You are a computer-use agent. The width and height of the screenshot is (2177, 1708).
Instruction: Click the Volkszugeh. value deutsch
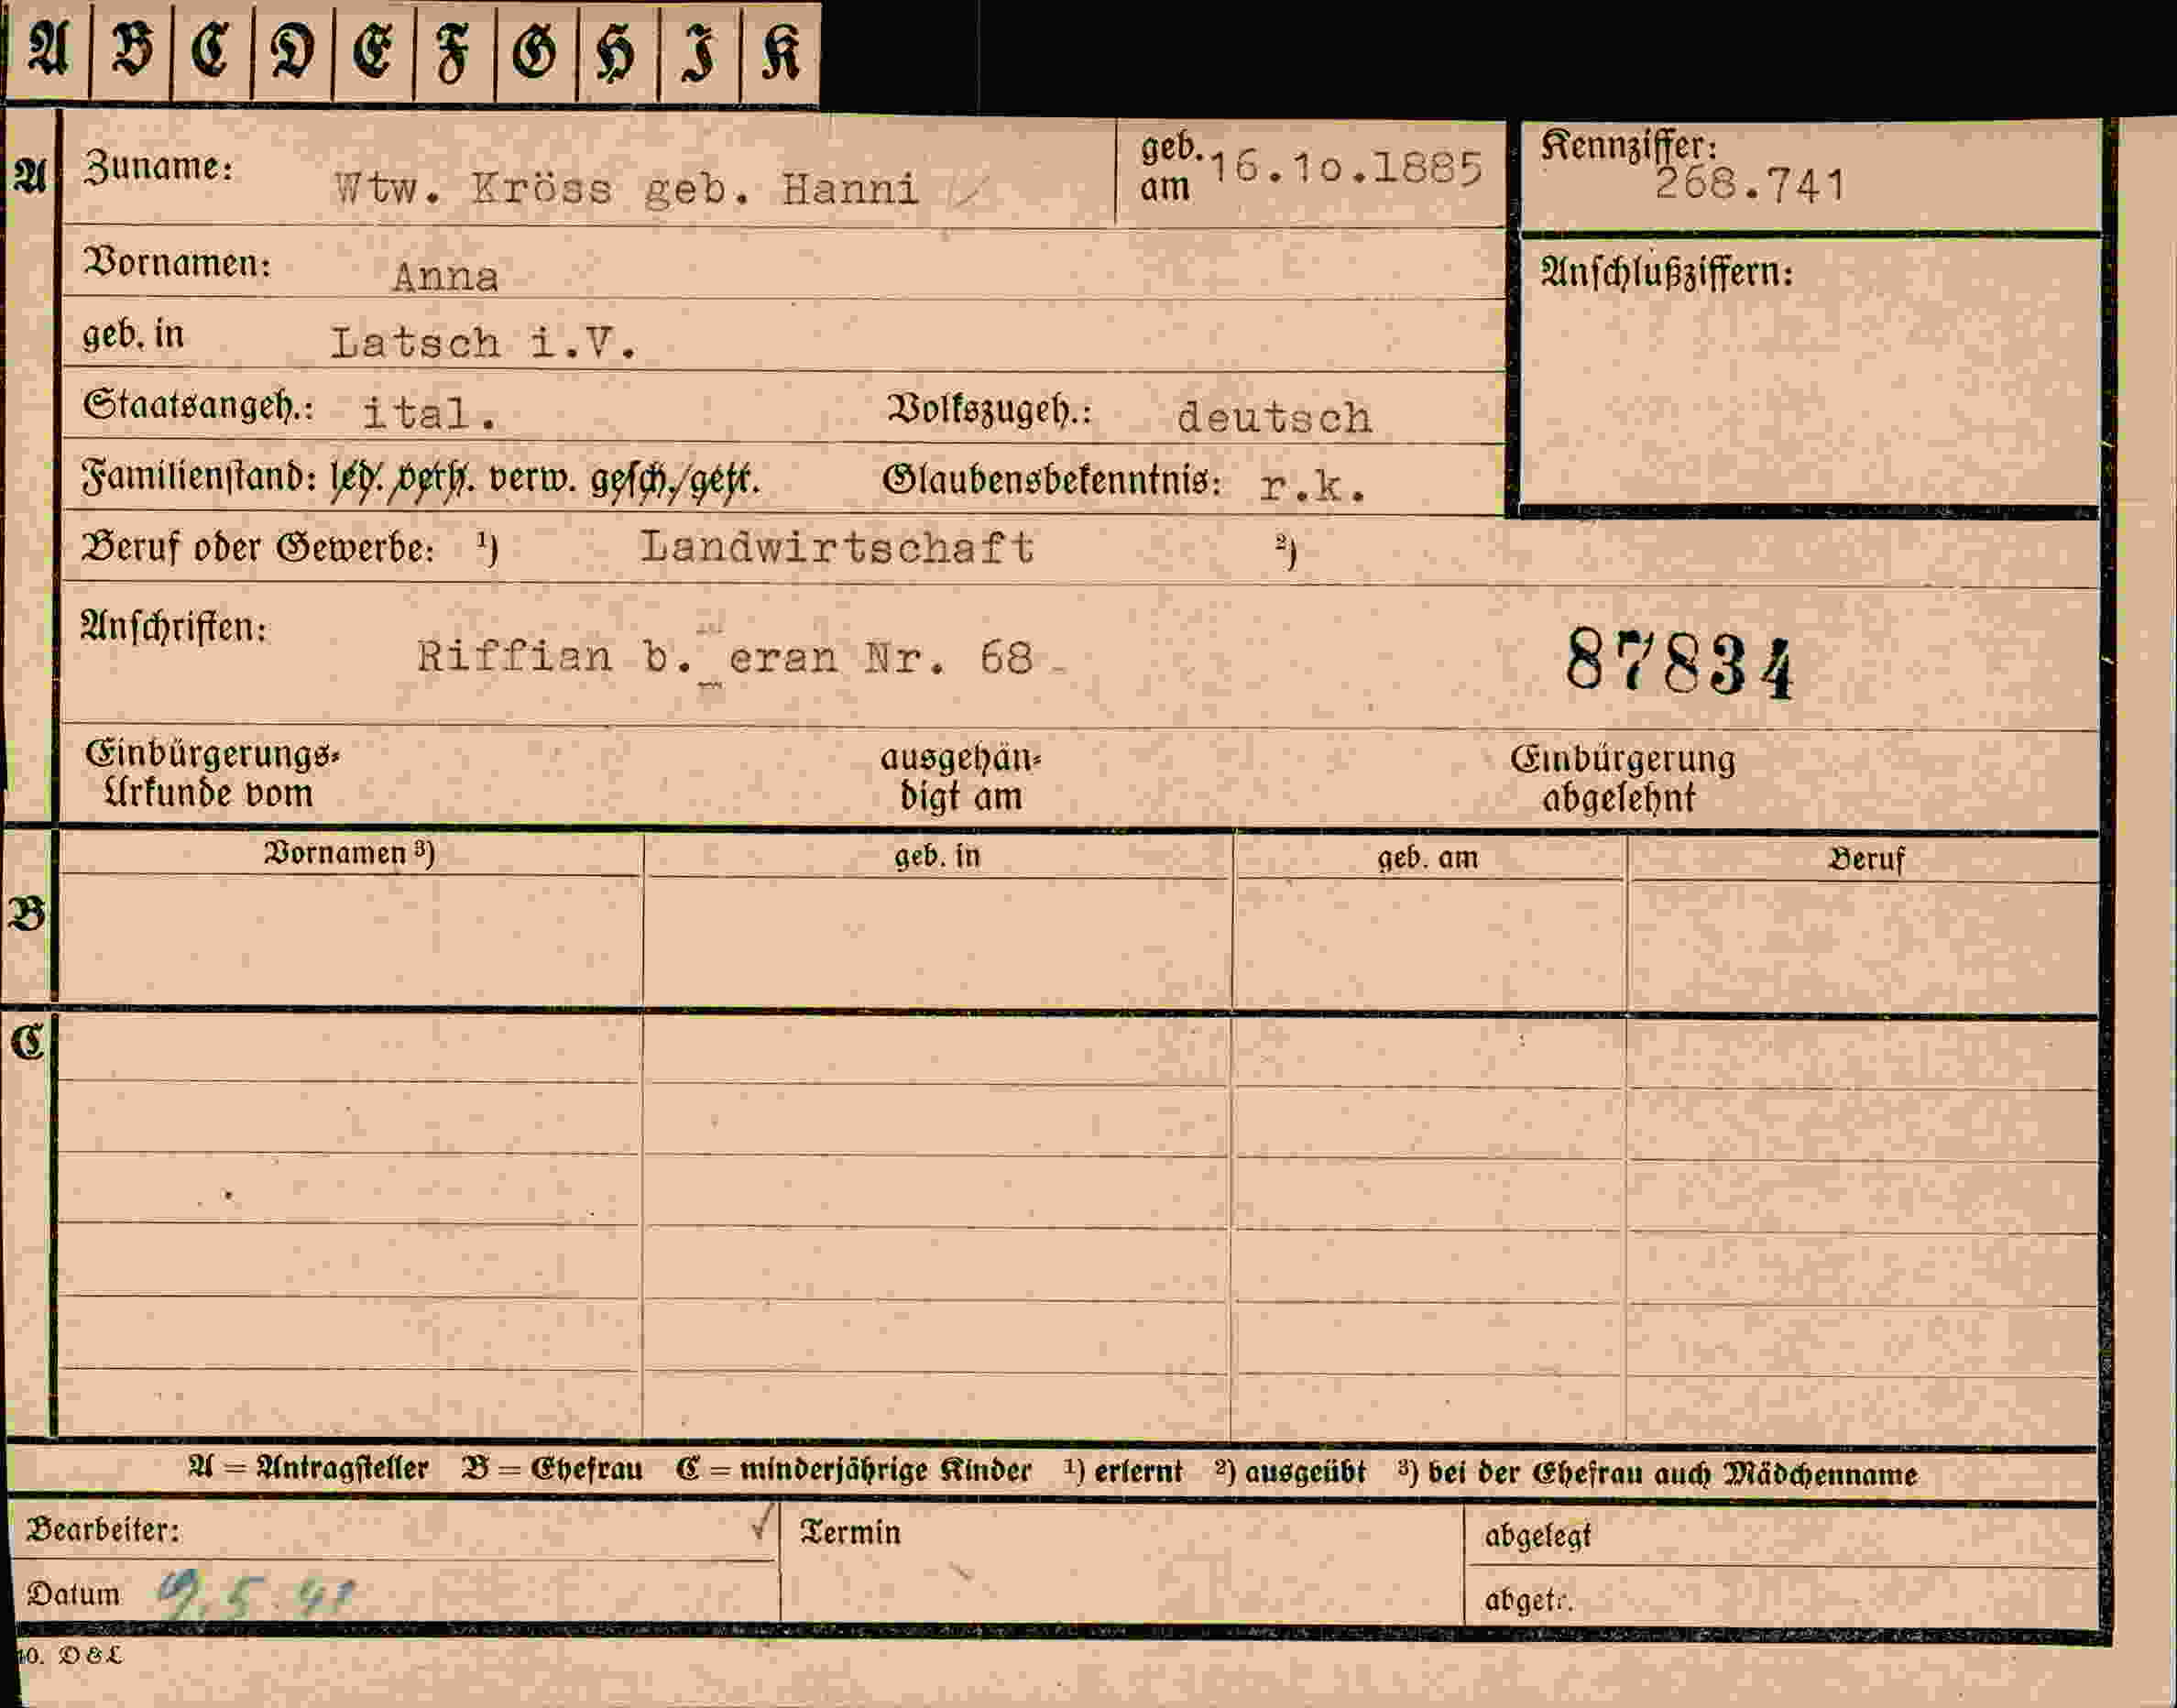click(1275, 417)
